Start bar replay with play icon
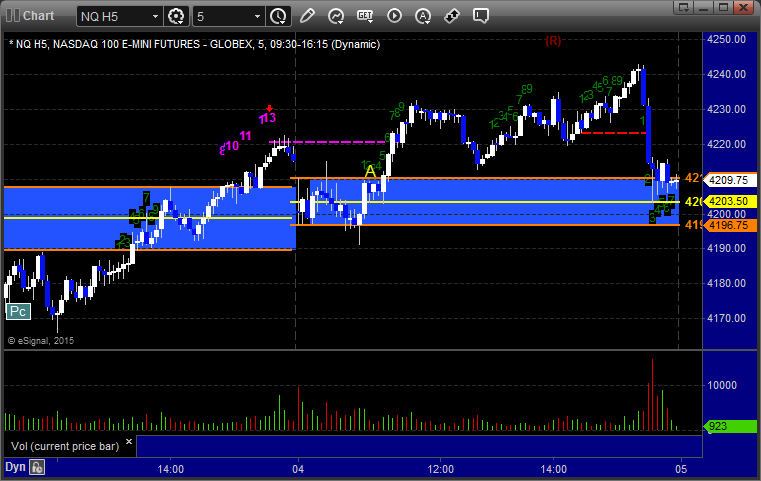Screen dimensions: 761x481 [394, 16]
